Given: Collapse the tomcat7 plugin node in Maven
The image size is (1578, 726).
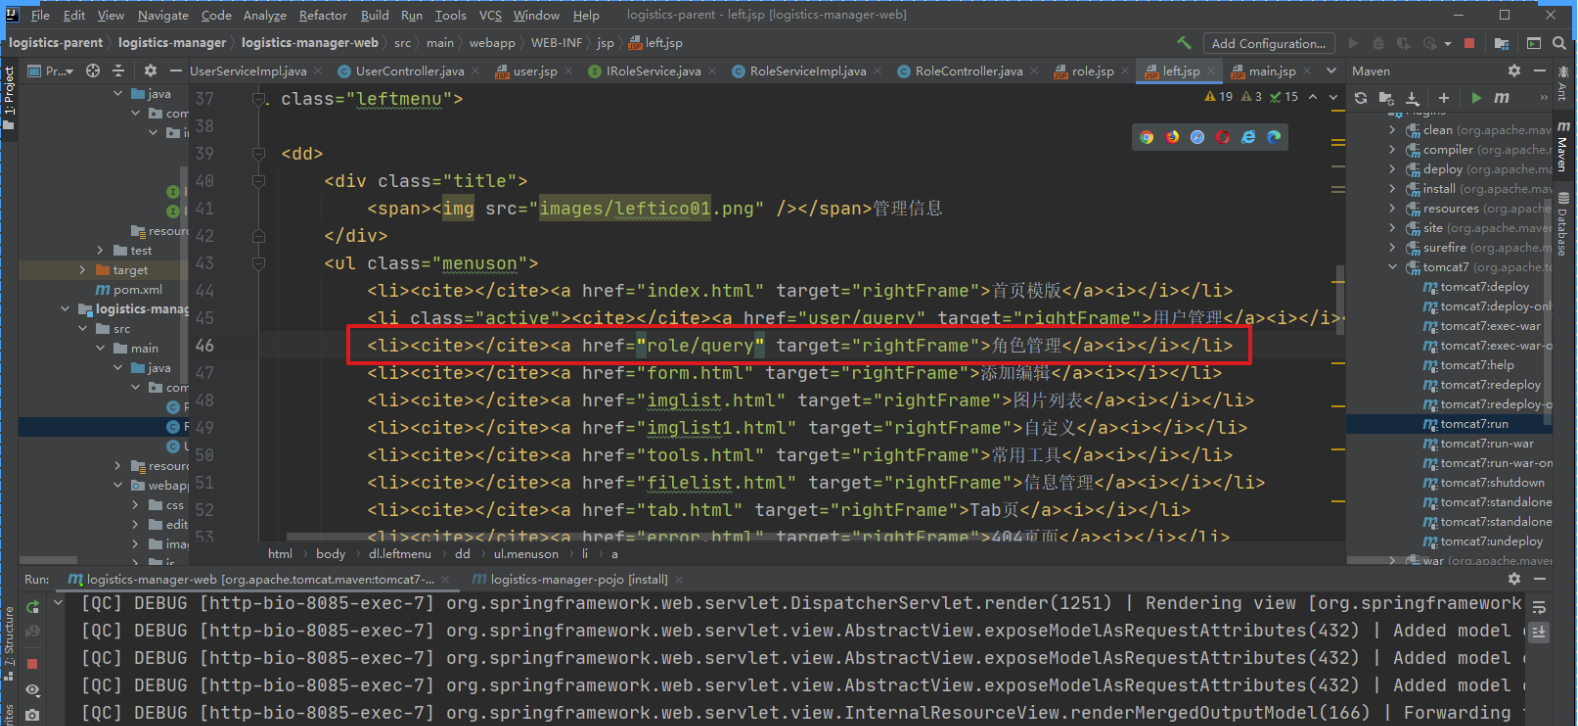Looking at the screenshot, I should (1392, 267).
